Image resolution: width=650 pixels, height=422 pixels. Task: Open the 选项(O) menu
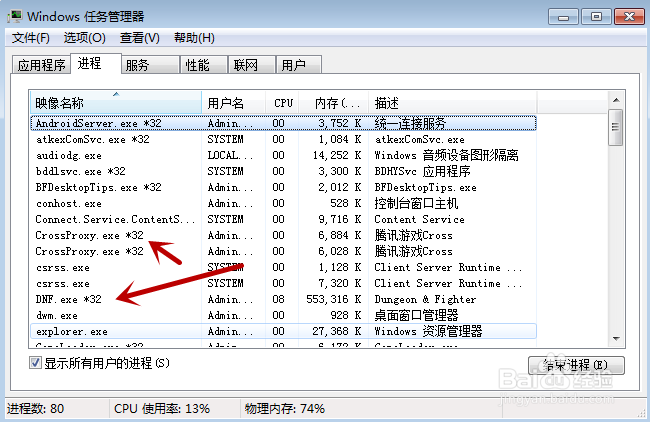pyautogui.click(x=85, y=38)
